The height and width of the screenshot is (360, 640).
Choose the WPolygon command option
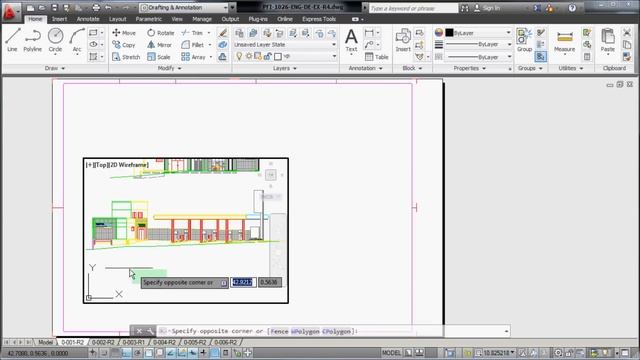[x=305, y=331]
